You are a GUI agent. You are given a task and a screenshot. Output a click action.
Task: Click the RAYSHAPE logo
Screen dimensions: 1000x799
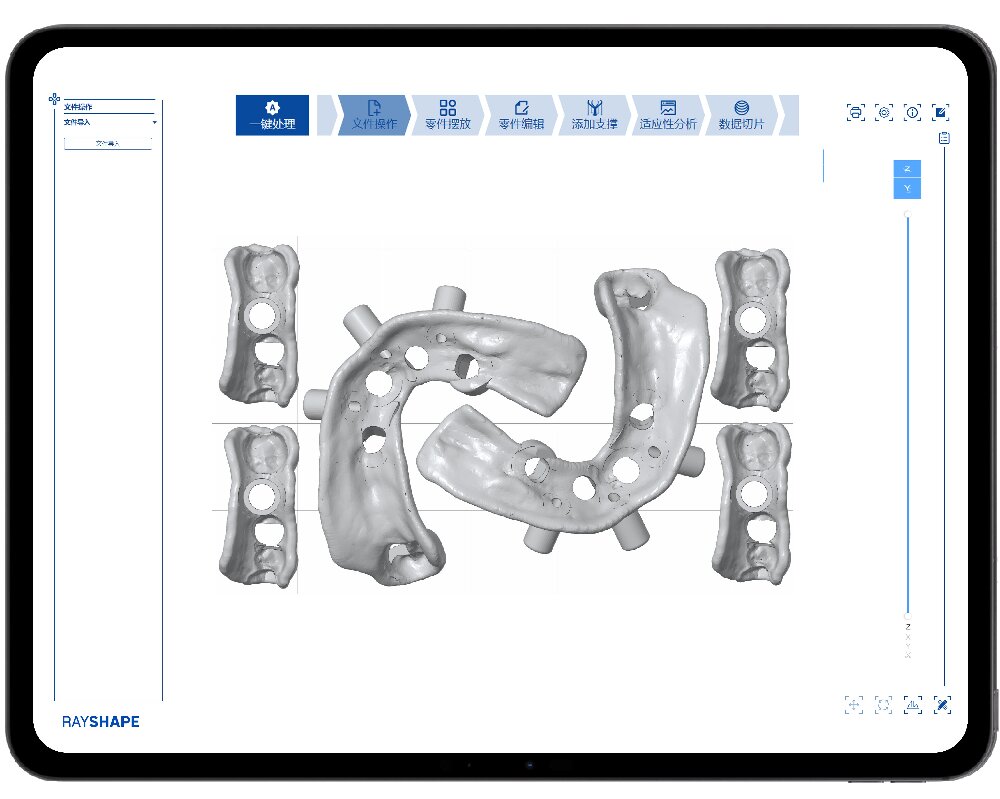coord(101,722)
